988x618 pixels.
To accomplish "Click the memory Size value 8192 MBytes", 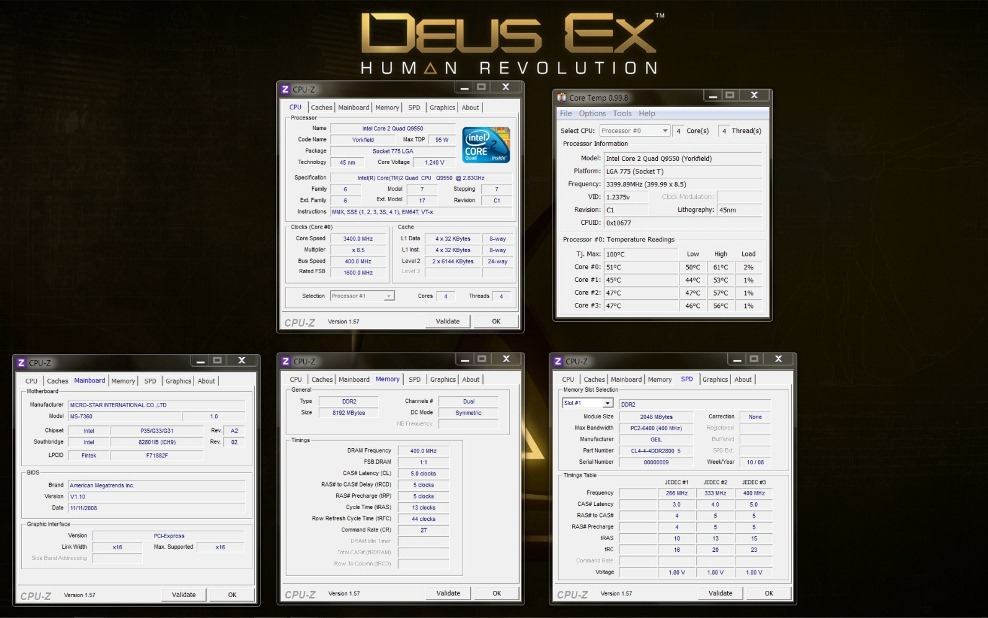I will (348, 413).
